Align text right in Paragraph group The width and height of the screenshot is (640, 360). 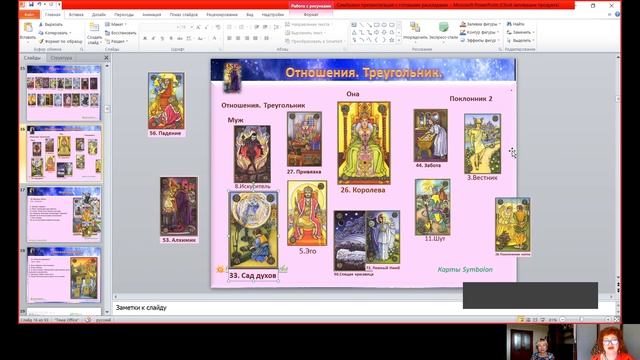247,38
